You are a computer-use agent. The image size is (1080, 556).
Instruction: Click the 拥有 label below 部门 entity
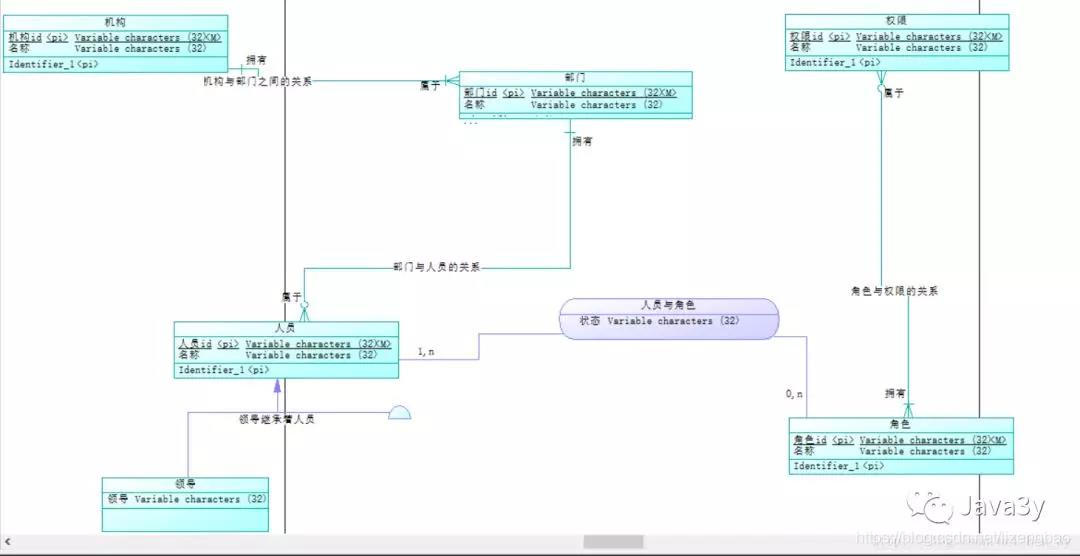582,141
